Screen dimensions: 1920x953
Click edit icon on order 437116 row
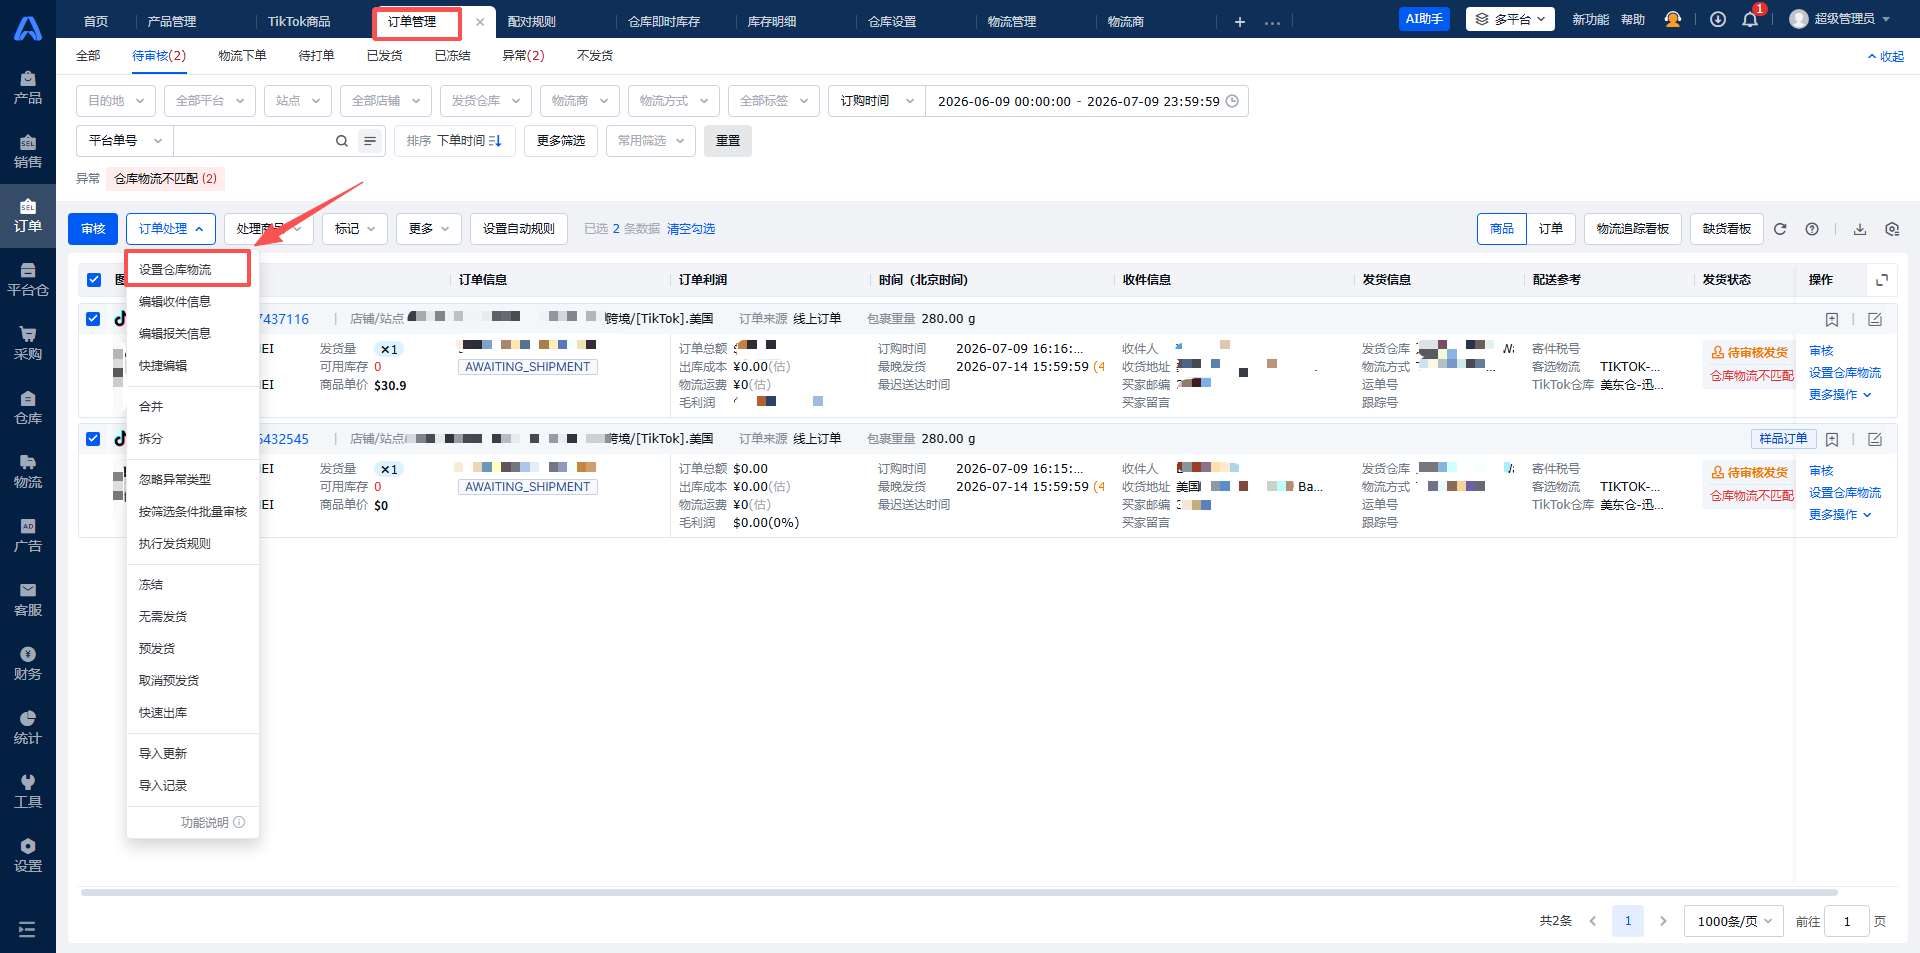tap(1875, 320)
